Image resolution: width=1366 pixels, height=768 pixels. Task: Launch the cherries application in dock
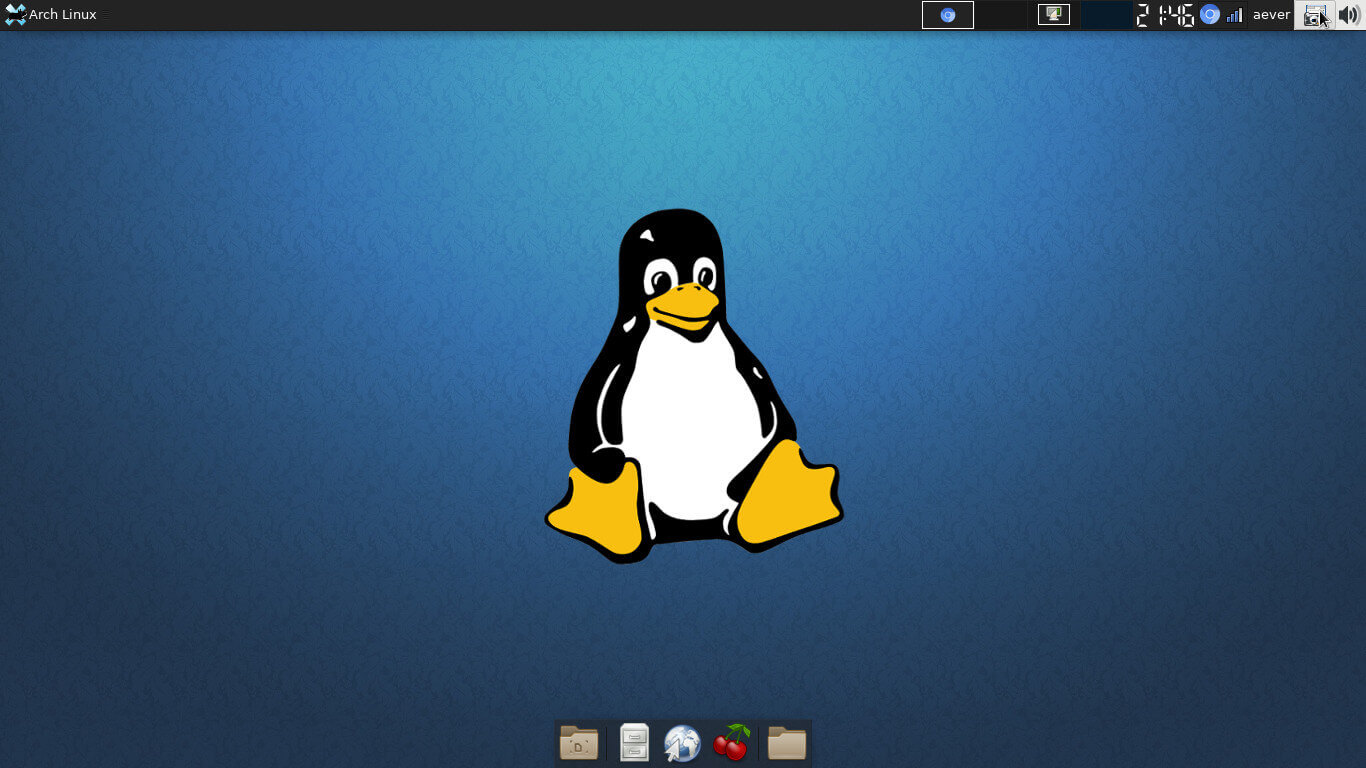732,743
